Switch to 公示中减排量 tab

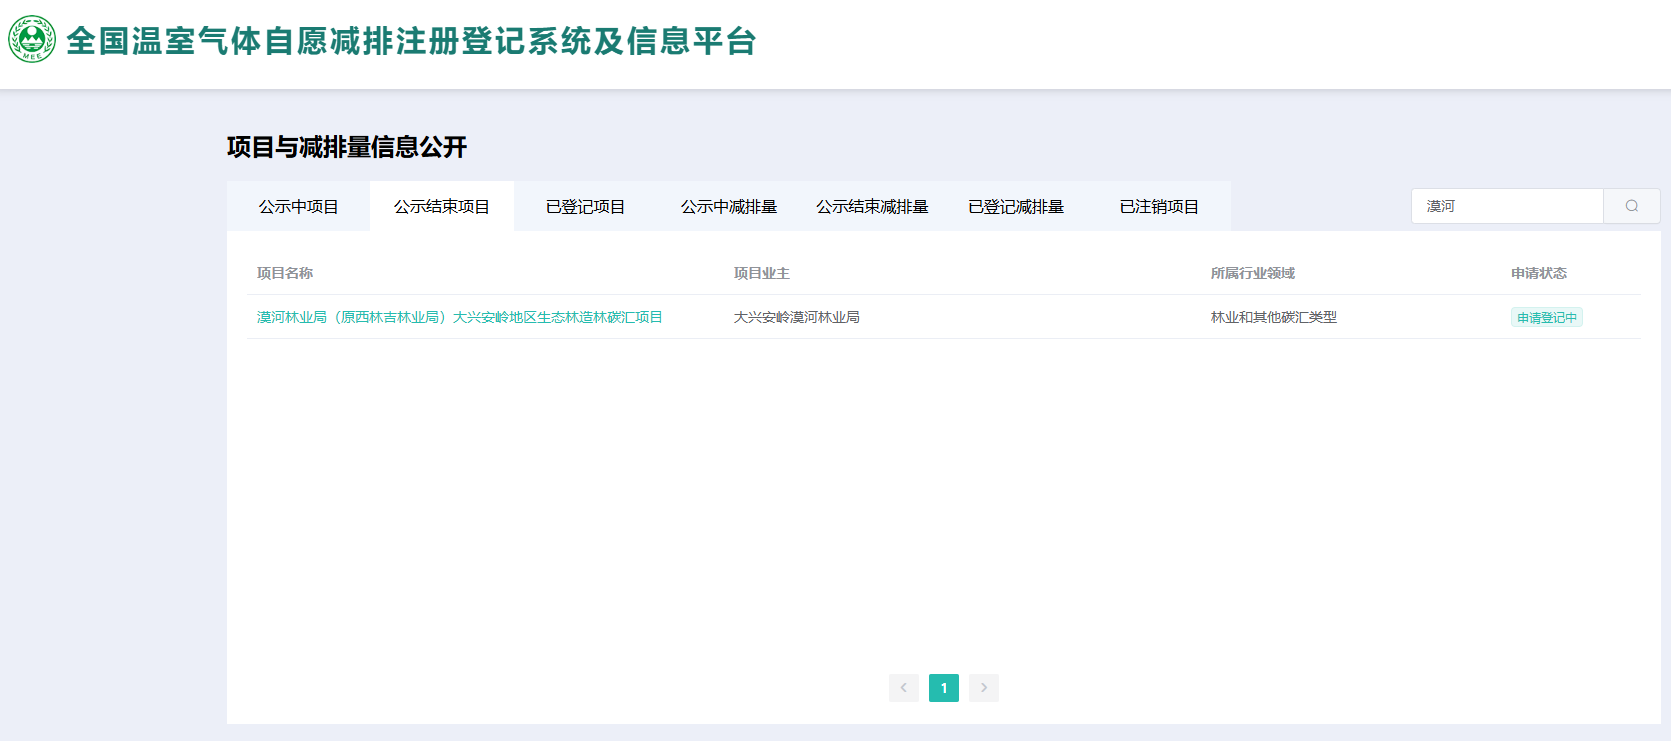pyautogui.click(x=728, y=207)
